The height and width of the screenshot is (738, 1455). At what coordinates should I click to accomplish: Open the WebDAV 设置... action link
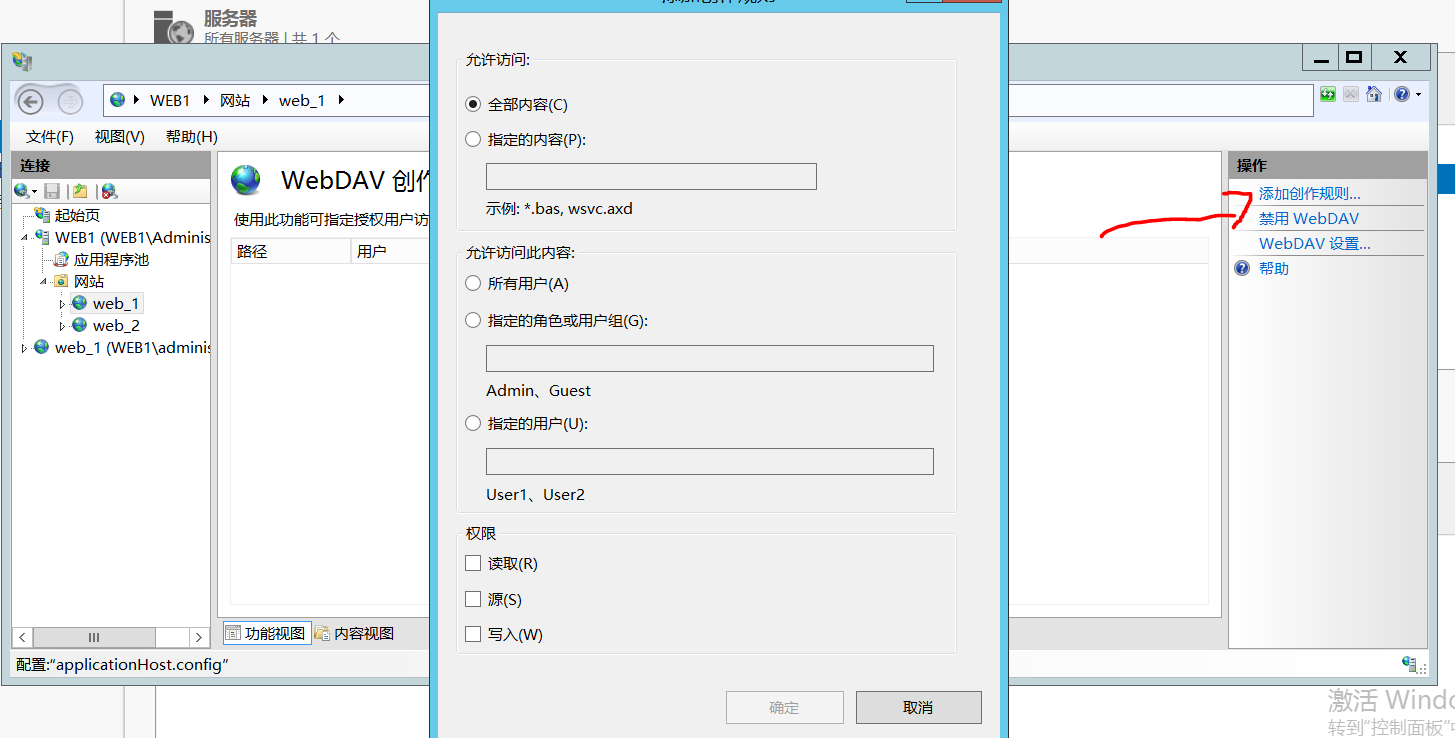coord(1315,243)
